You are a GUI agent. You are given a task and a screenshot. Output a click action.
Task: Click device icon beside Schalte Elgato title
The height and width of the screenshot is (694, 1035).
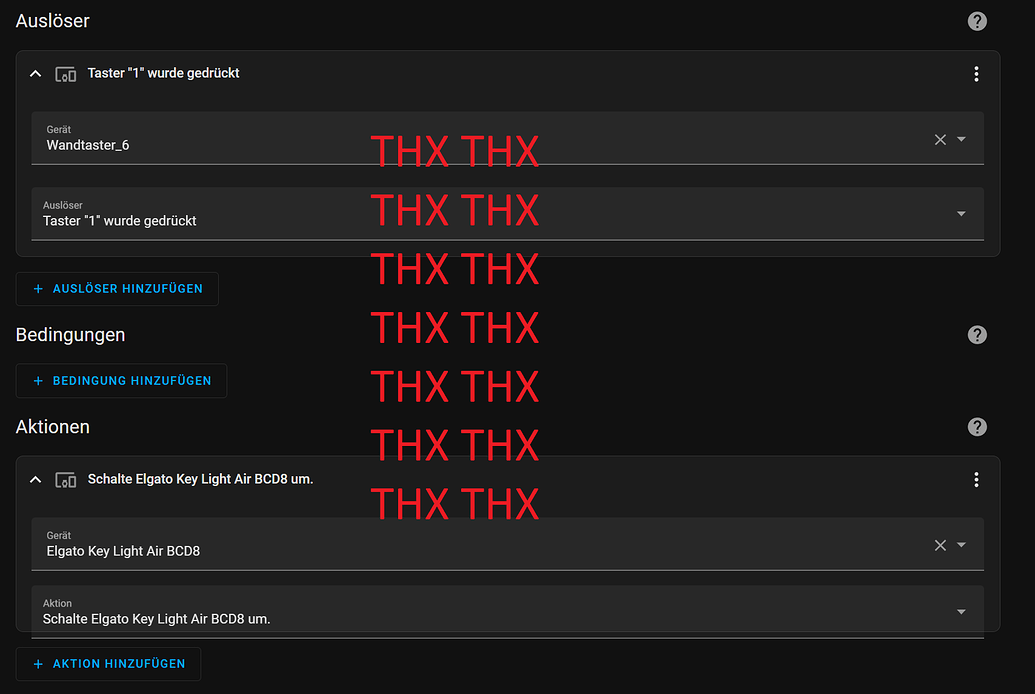pos(65,479)
